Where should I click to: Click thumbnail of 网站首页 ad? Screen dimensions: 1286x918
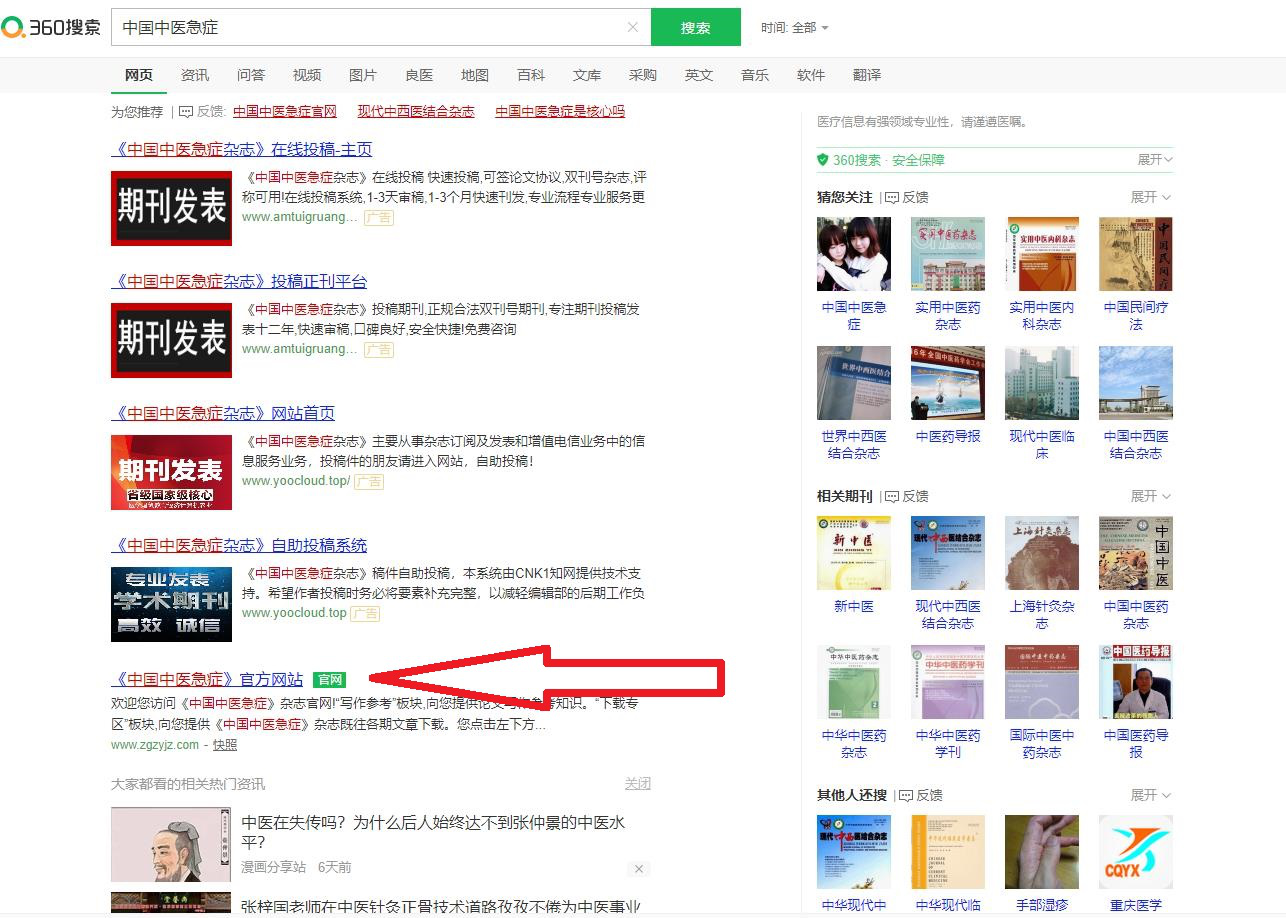(171, 472)
